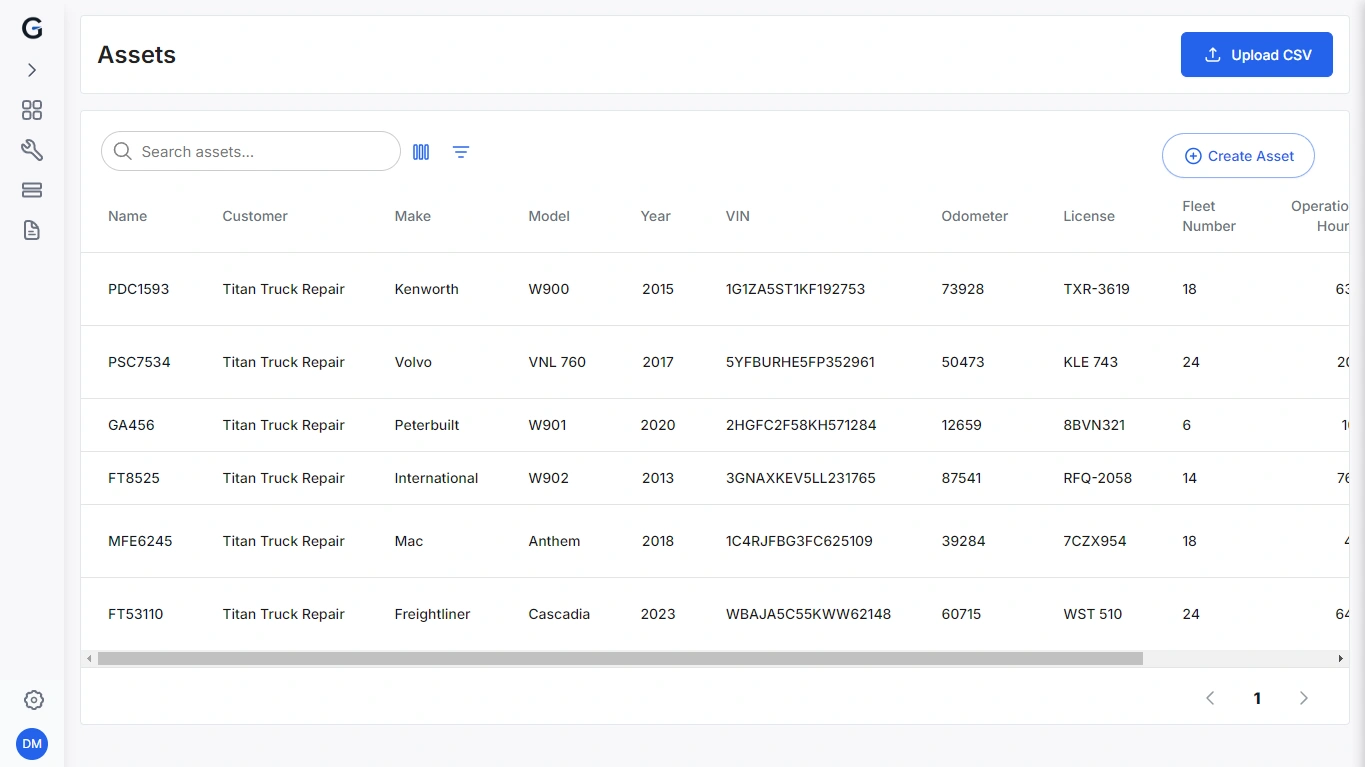This screenshot has width=1365, height=767.
Task: Sort by Customer column header
Action: pyautogui.click(x=255, y=216)
